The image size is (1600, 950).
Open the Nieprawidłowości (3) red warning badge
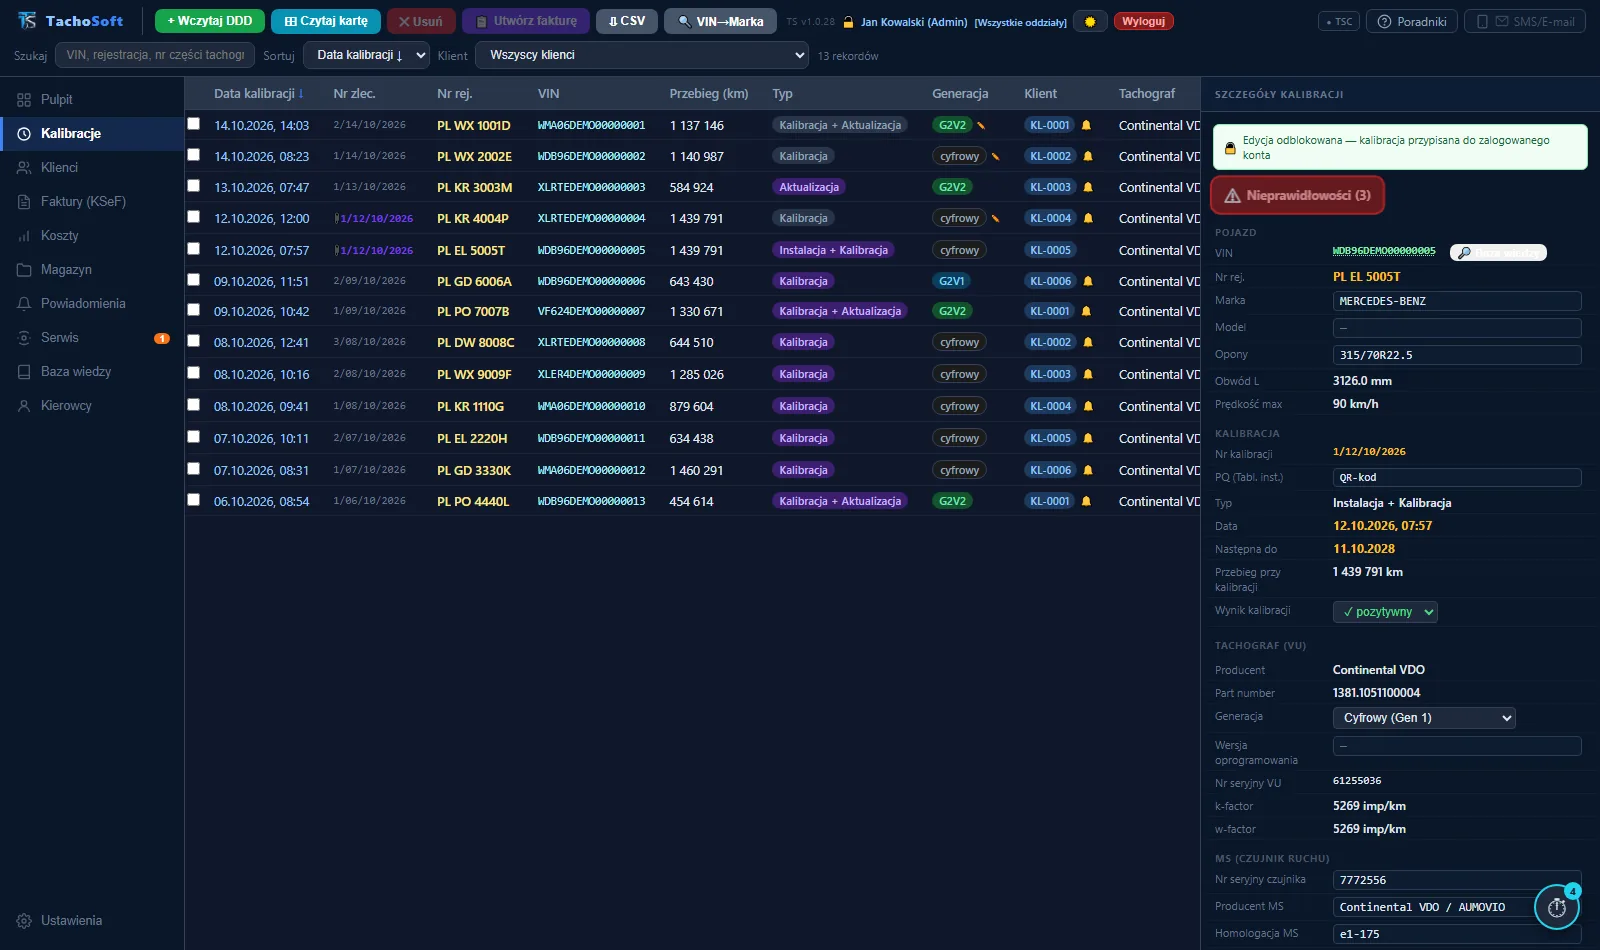[1298, 196]
